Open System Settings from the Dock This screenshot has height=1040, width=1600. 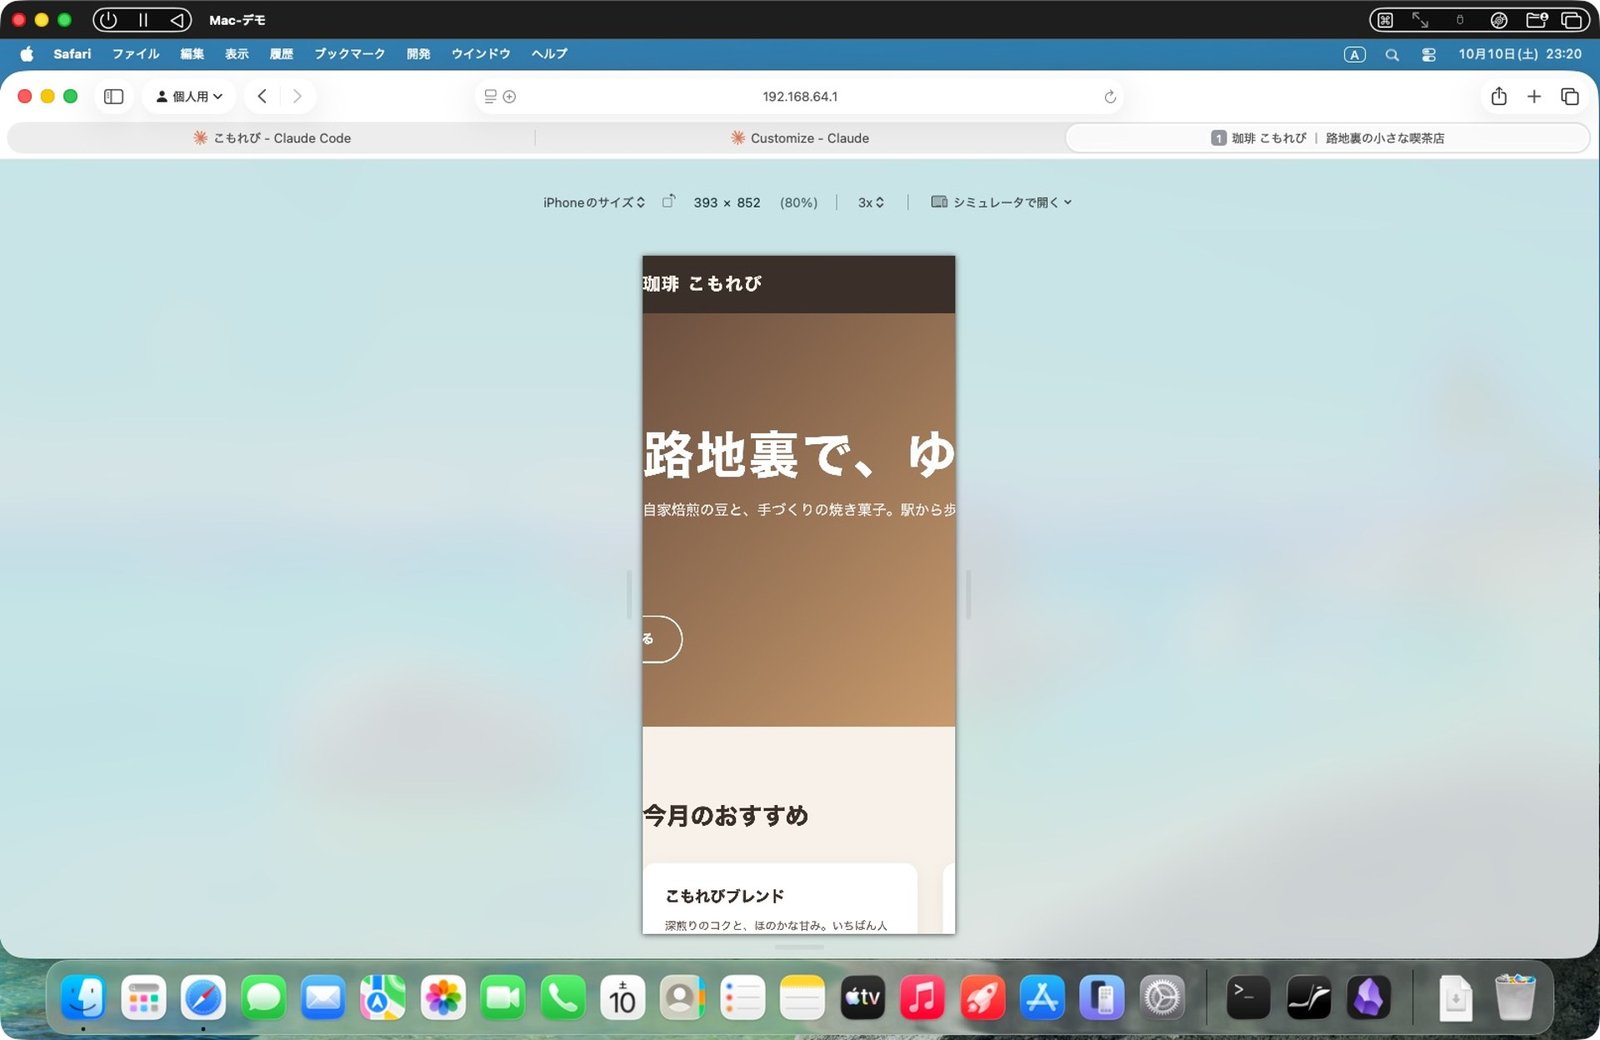pos(1162,998)
